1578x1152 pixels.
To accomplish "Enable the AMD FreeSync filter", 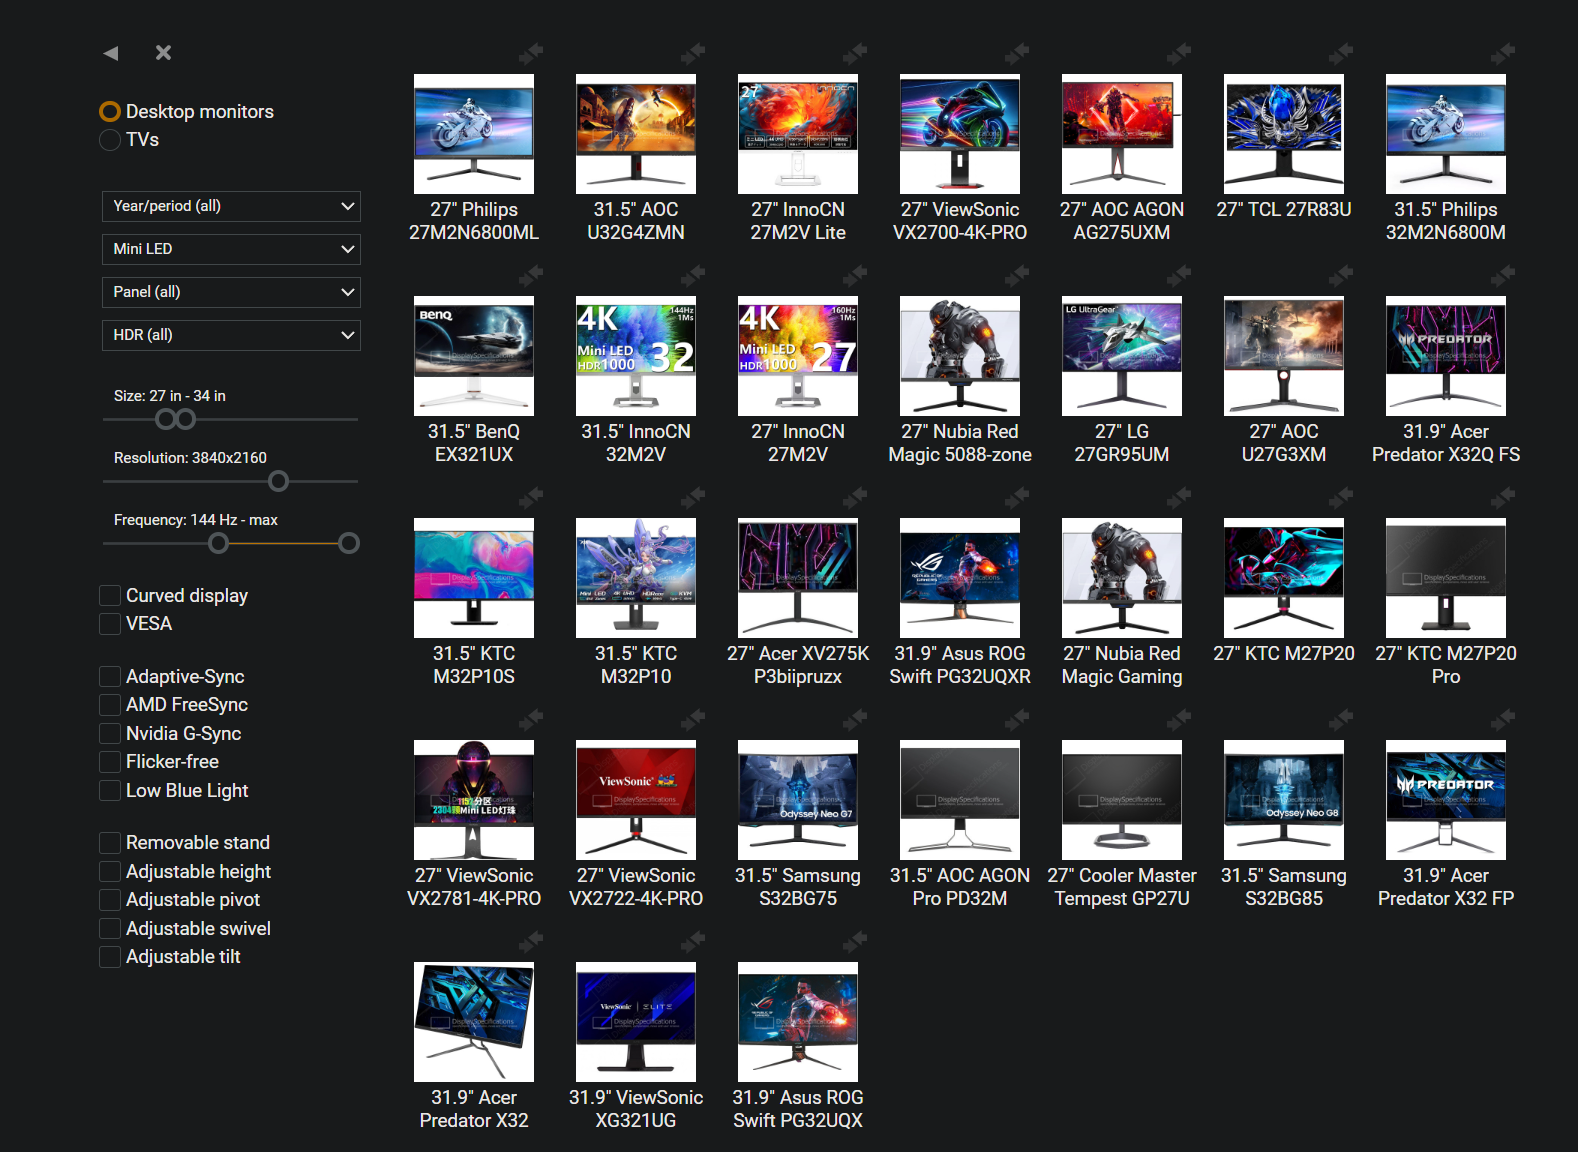I will coord(110,704).
